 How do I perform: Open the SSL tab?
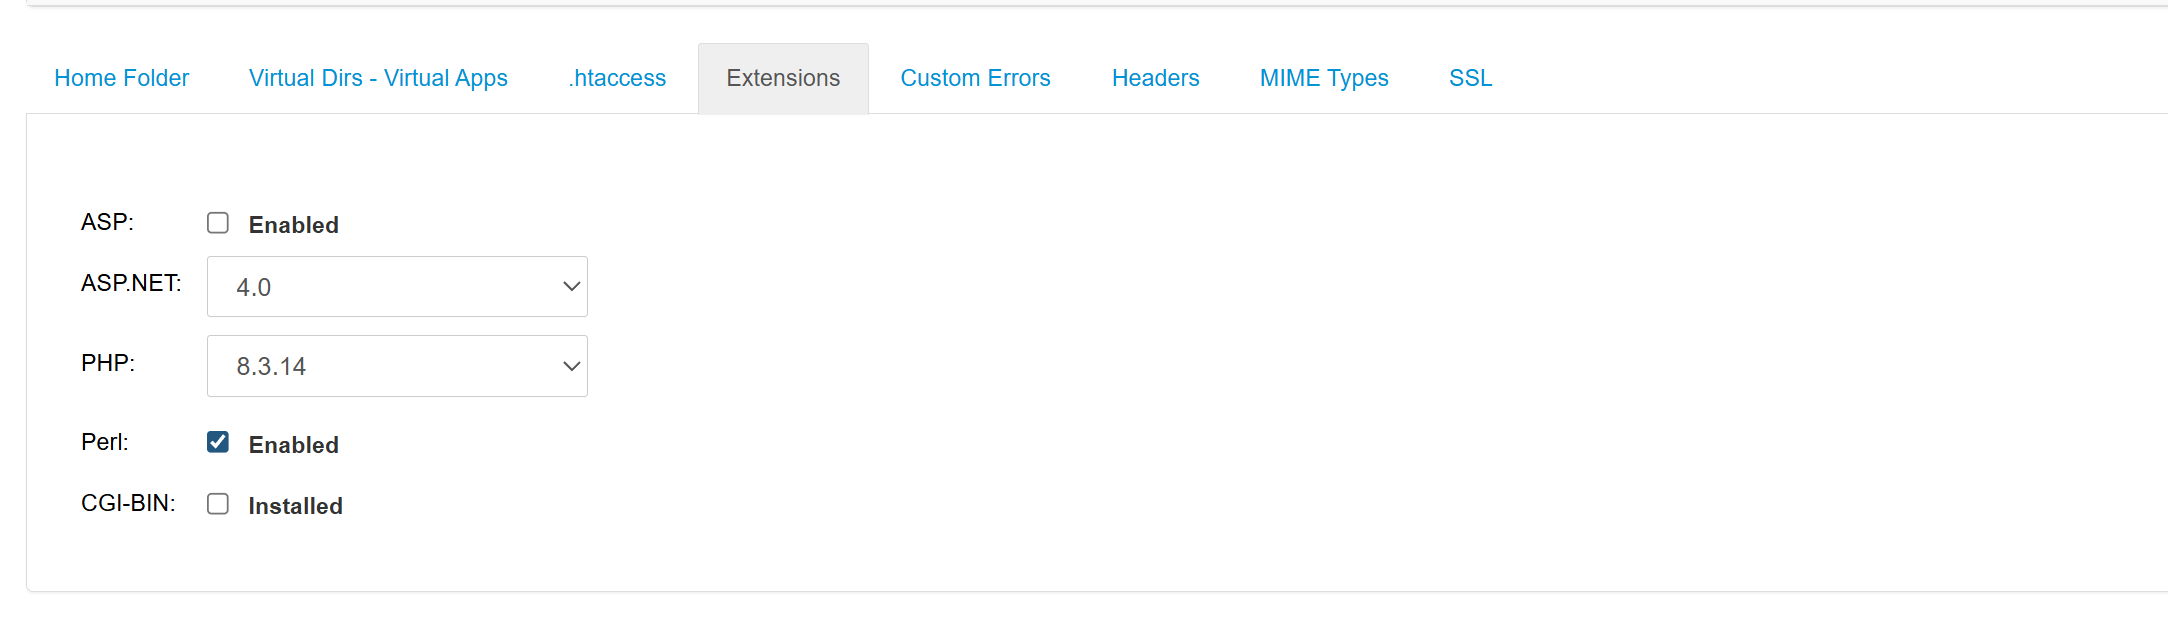[x=1470, y=78]
